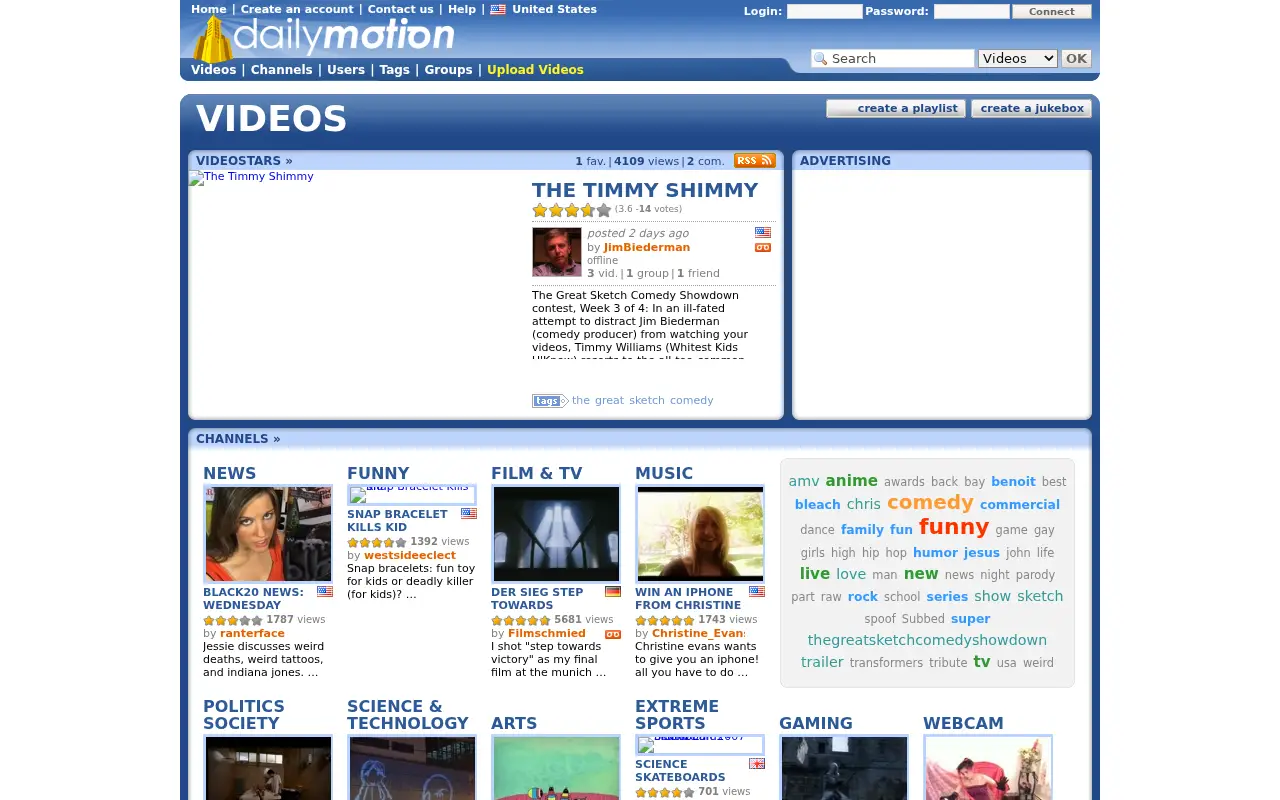
Task: Click the Connect login button
Action: (1052, 12)
